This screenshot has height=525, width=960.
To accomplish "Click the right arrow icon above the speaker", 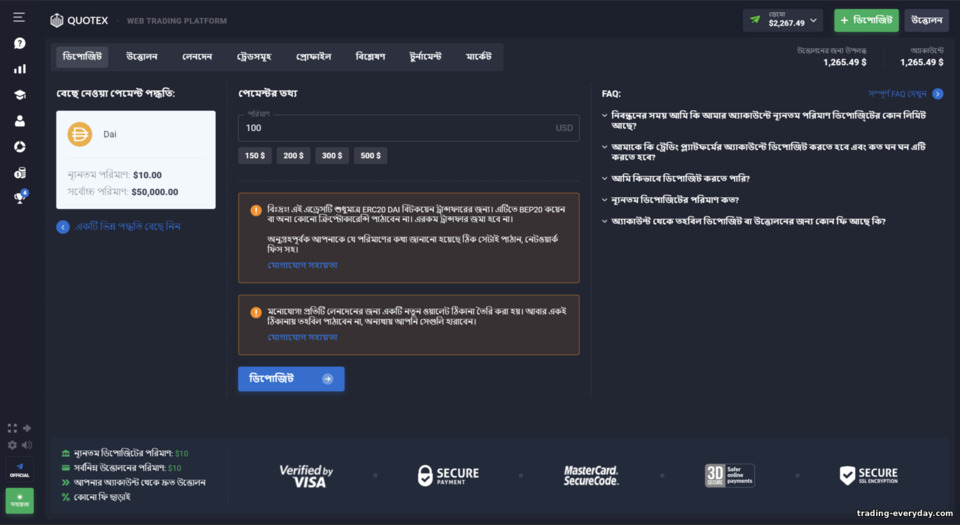I will (27, 428).
